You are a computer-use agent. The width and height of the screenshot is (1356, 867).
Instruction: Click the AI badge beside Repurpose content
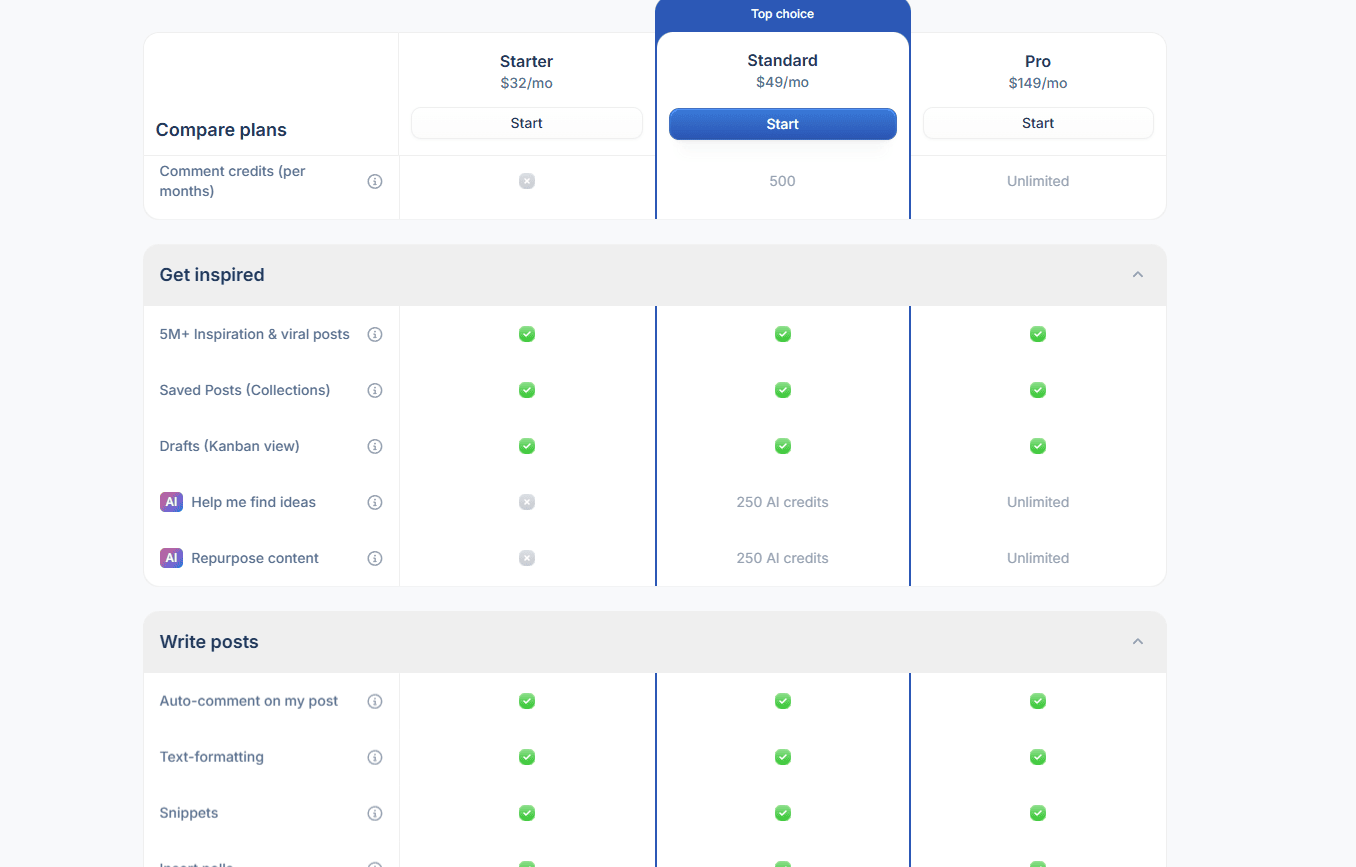(171, 558)
